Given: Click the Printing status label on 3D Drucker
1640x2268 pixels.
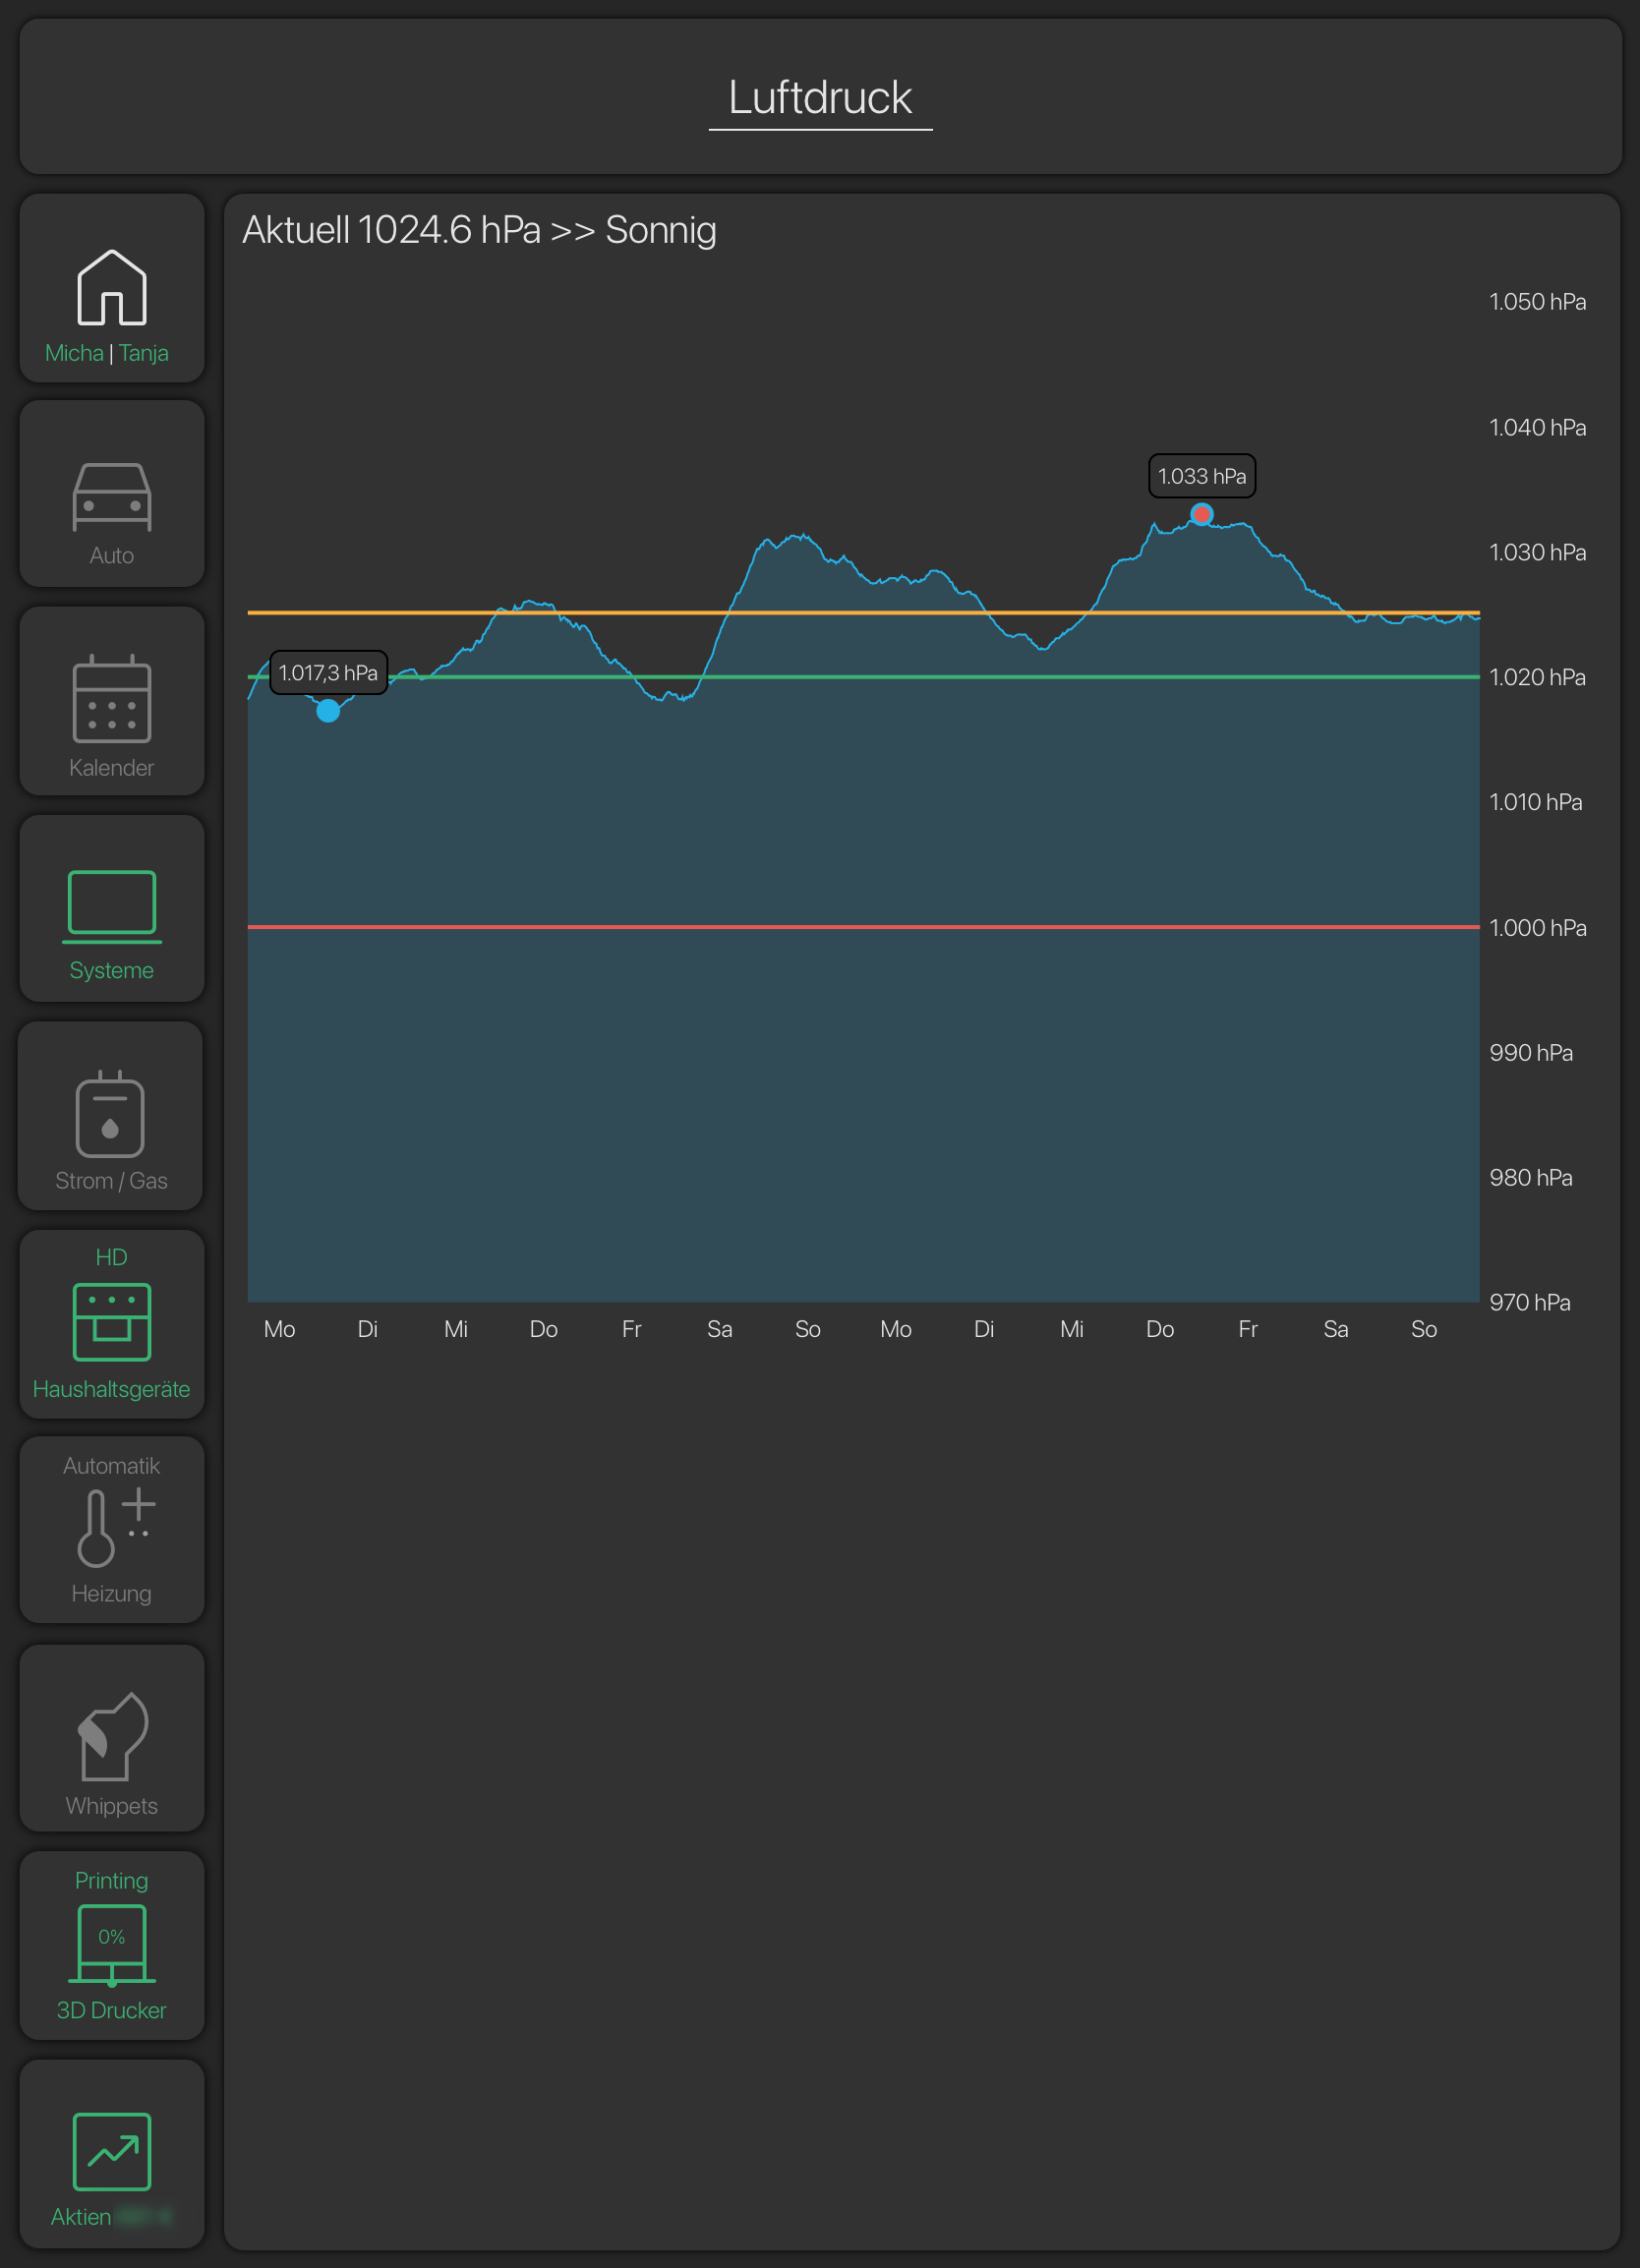Looking at the screenshot, I should [112, 1881].
